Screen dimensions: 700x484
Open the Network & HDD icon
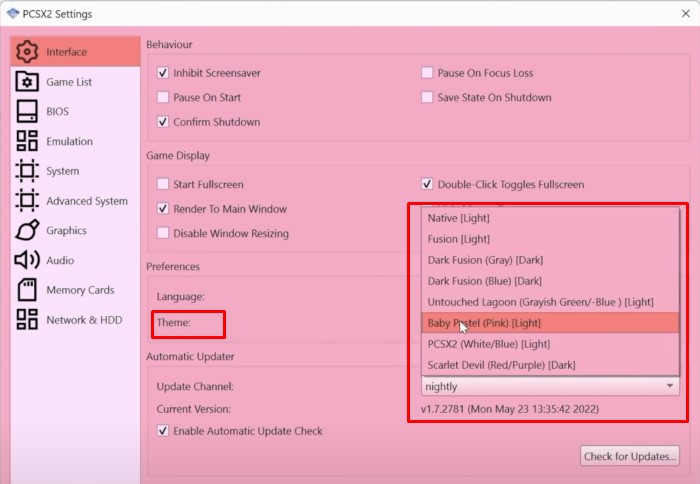(27, 320)
